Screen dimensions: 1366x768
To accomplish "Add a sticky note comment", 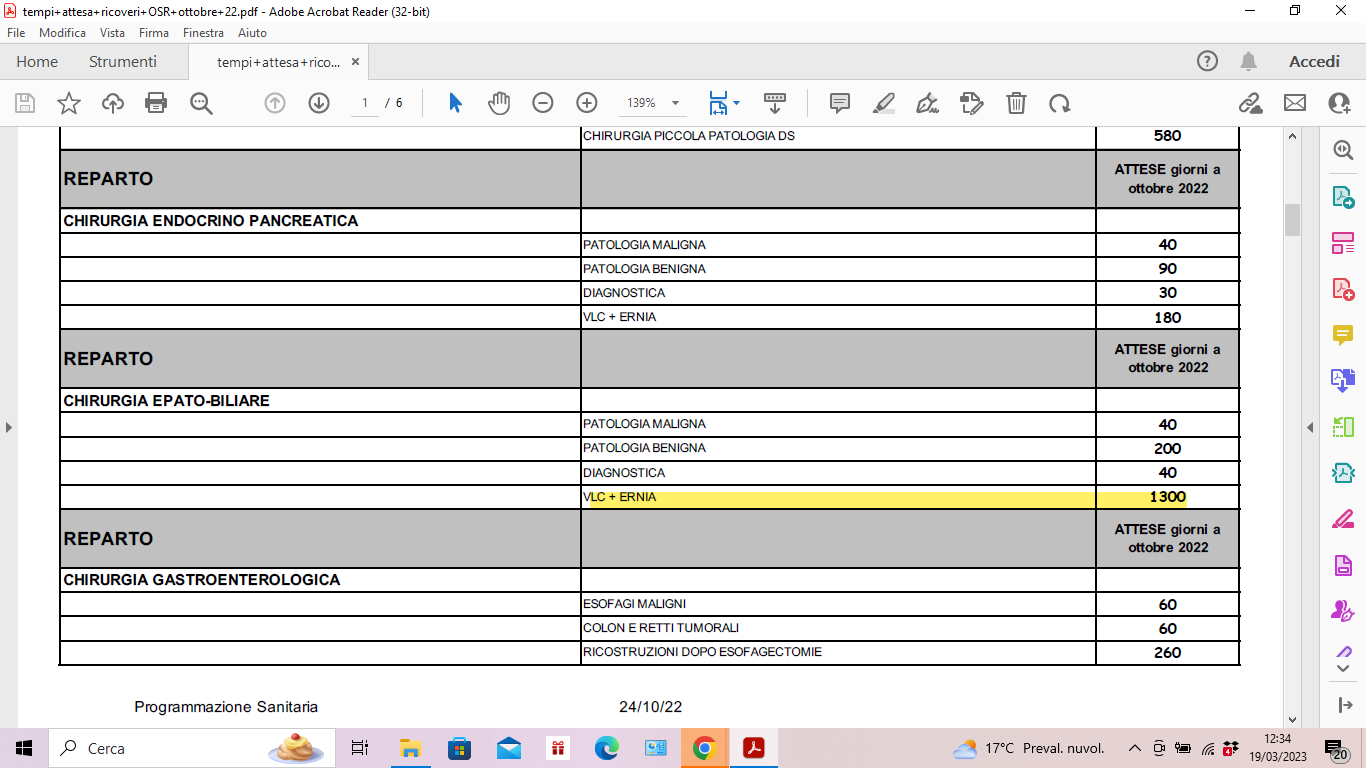I will click(x=840, y=103).
